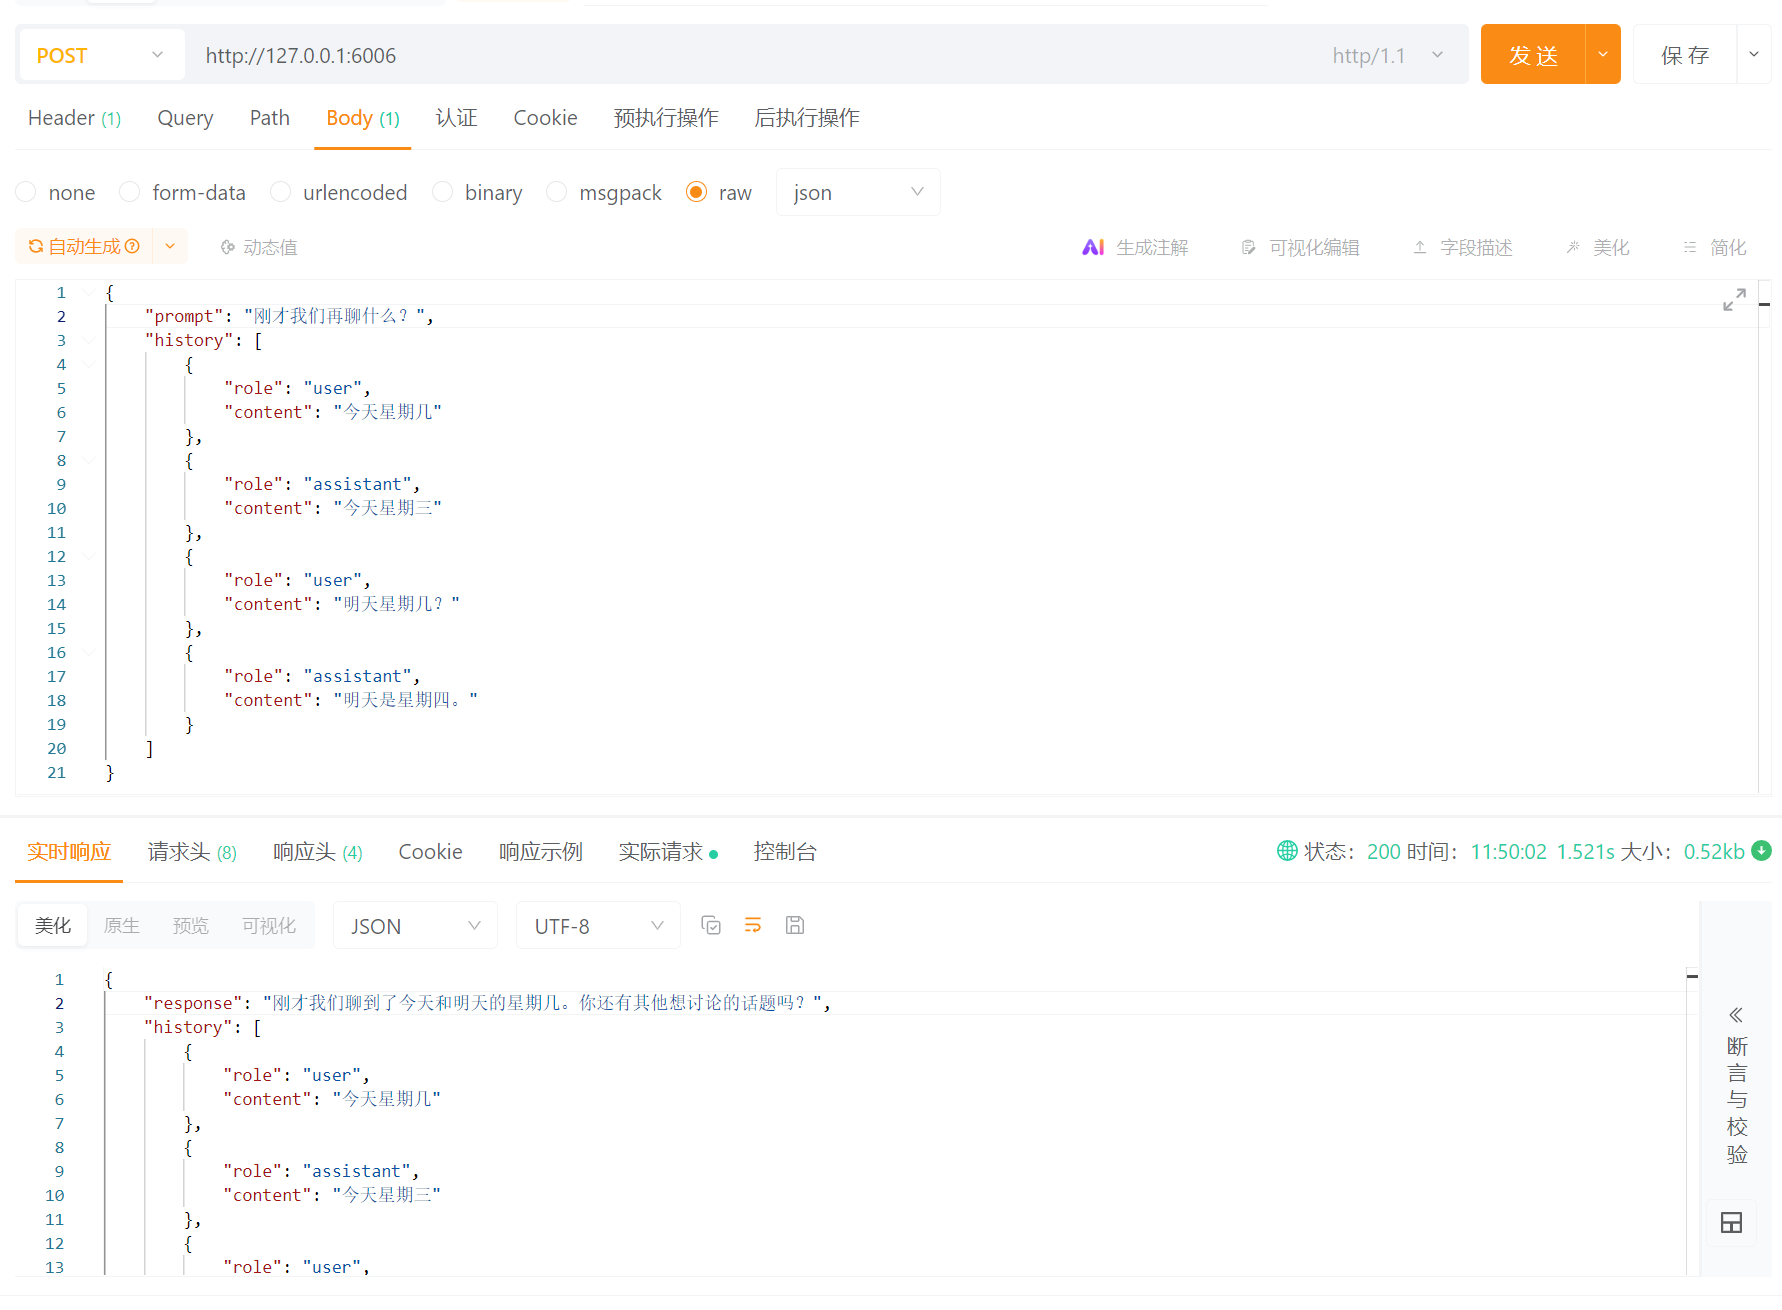Open the UTF-8 encoding dropdown
Viewport: 1782px width, 1310px height.
598,926
